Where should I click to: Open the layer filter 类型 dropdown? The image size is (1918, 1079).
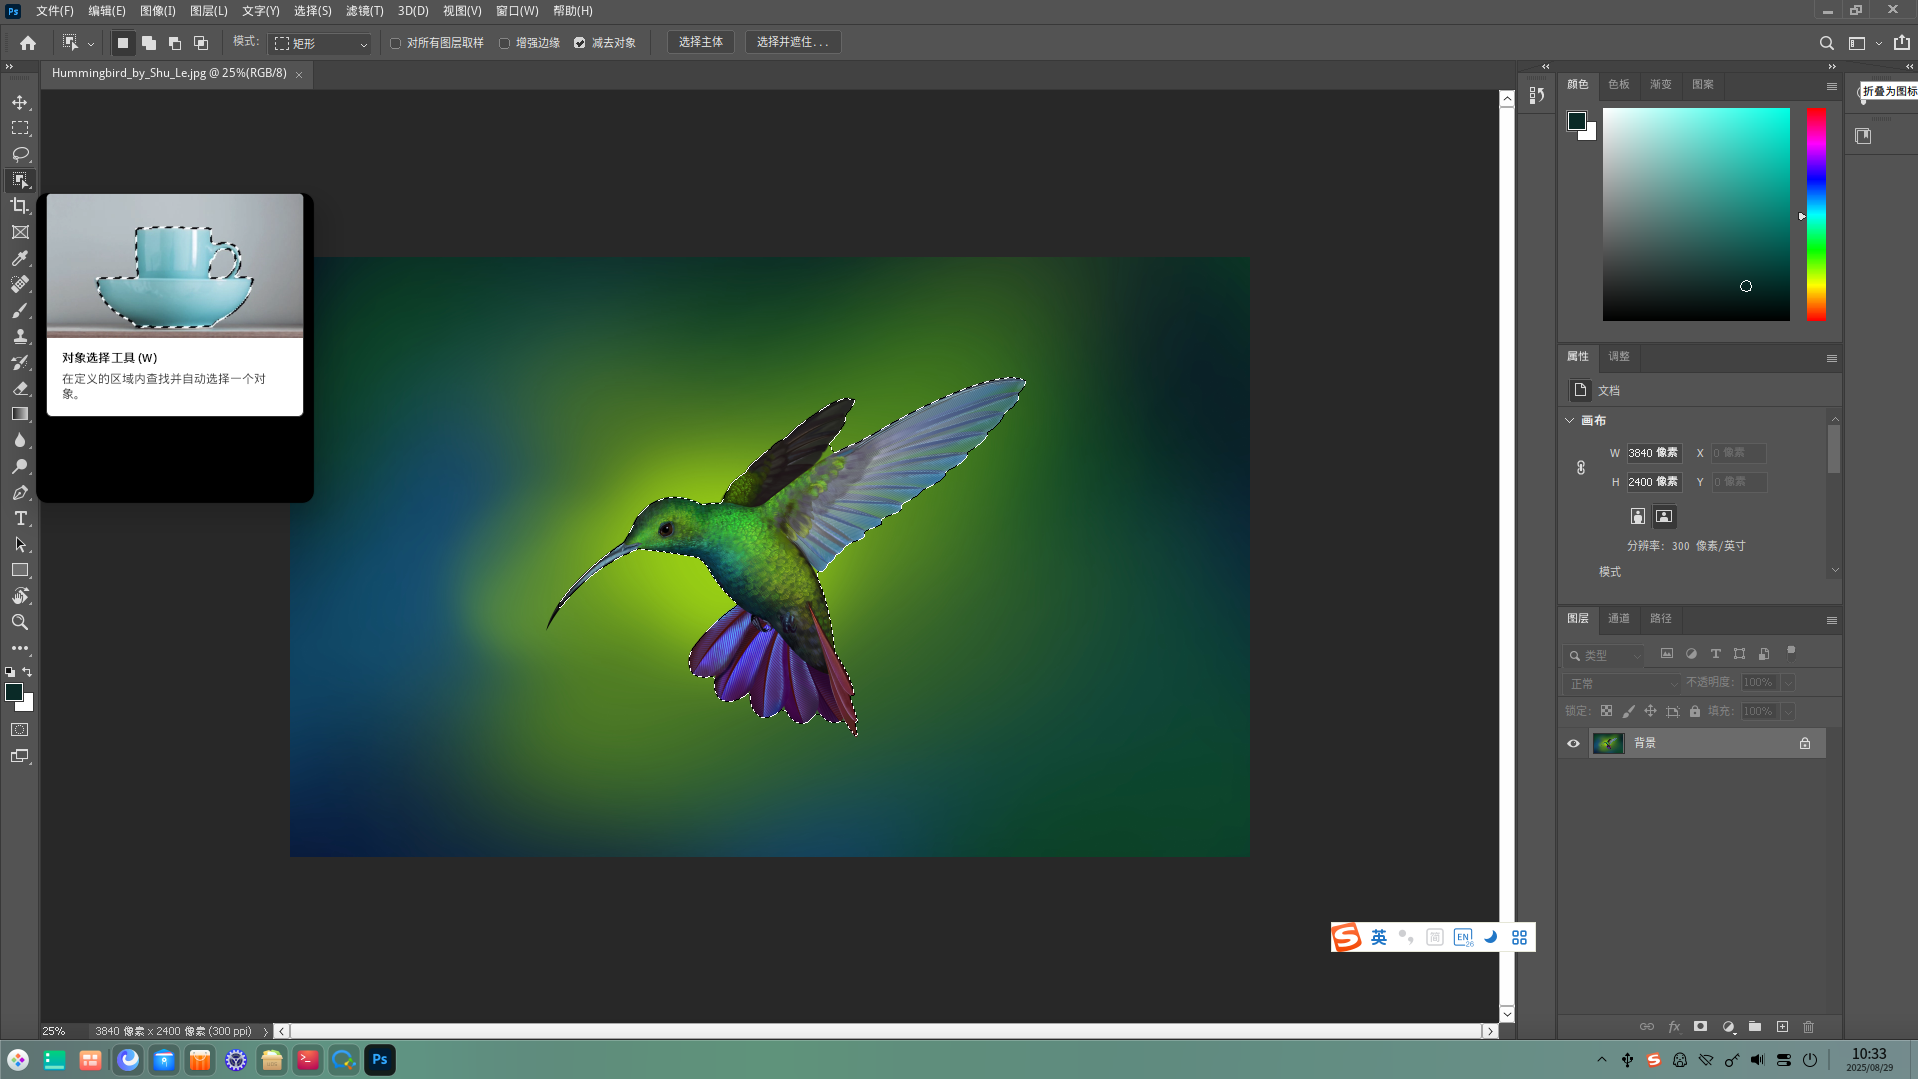click(x=1605, y=656)
